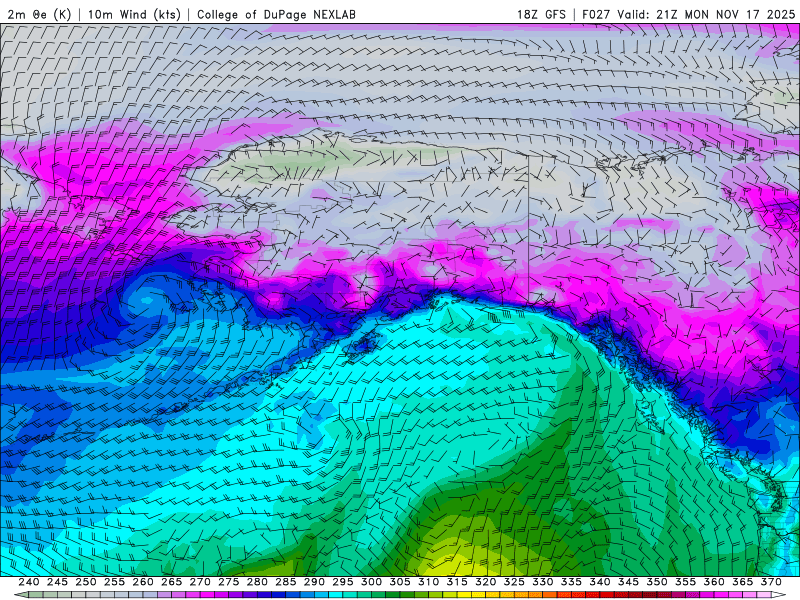The width and height of the screenshot is (800, 600).
Task: Click the 355 colorbar label
Action: tap(686, 582)
